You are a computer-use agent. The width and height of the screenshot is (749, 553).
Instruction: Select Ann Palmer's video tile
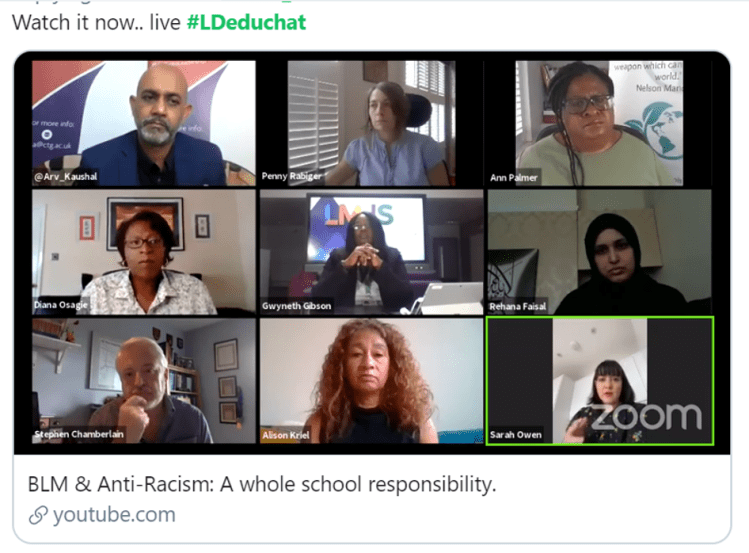point(599,123)
